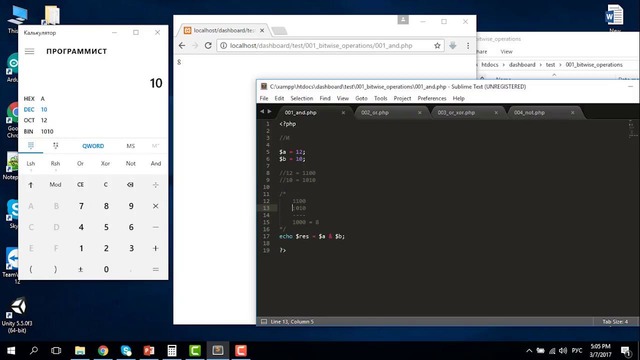Open the Preferences menu in Sublime Text
Screen dimensions: 640x360
432,98
